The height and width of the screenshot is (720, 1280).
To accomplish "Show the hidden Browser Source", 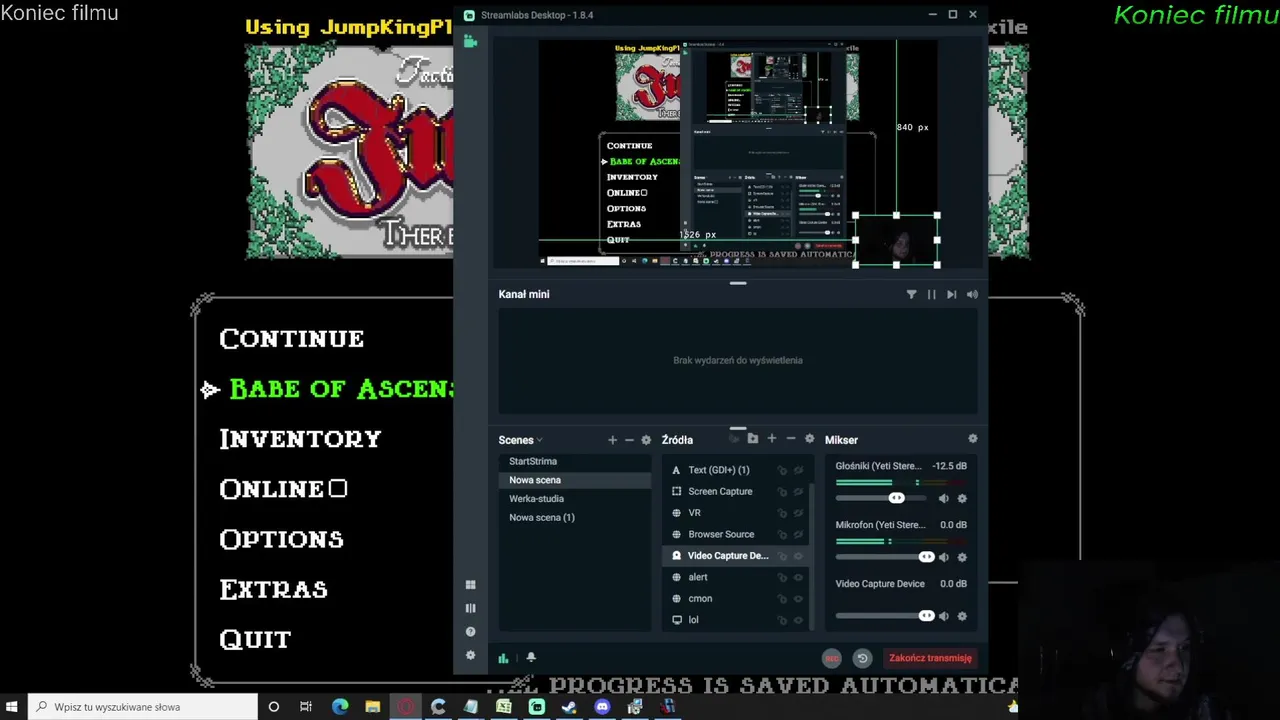I will click(x=798, y=535).
